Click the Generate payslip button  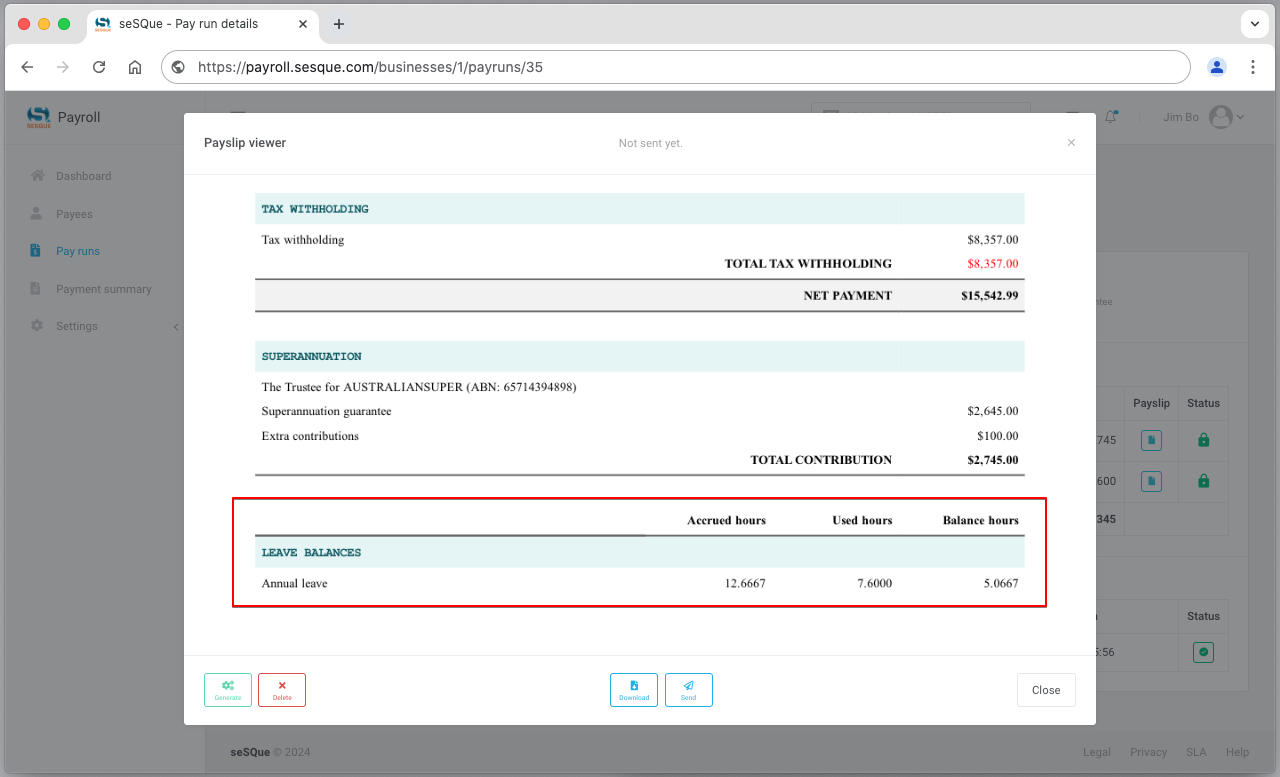click(x=228, y=690)
